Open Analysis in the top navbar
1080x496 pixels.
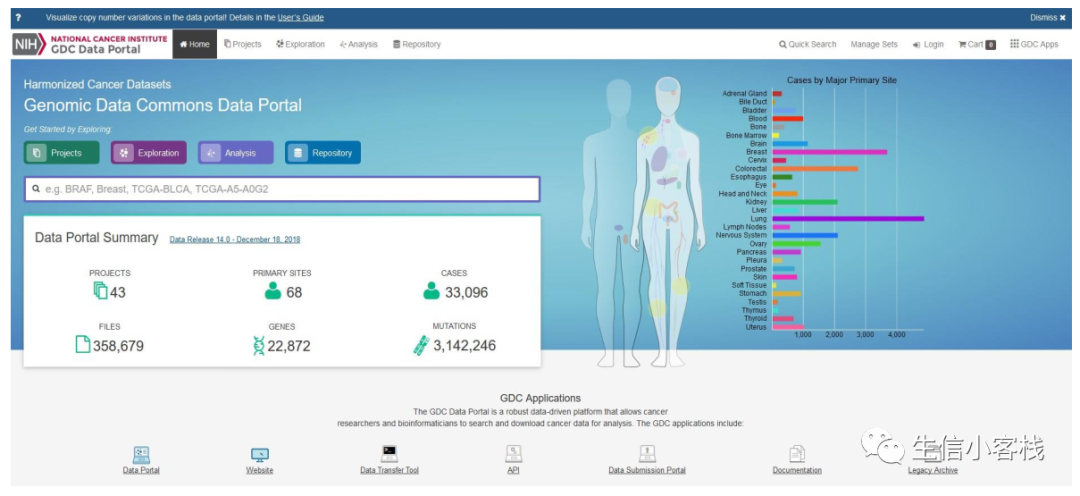click(358, 44)
